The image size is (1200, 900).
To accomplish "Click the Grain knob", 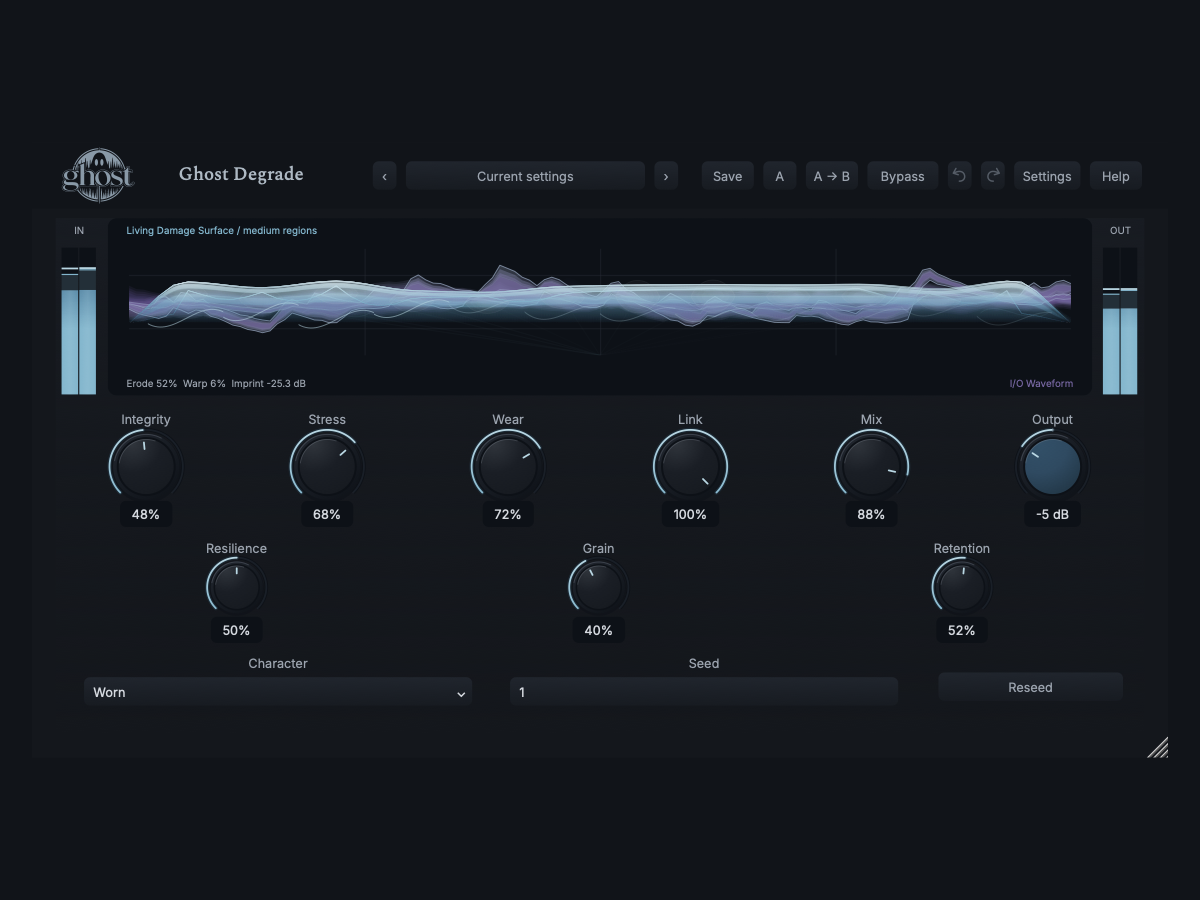I will (598, 587).
